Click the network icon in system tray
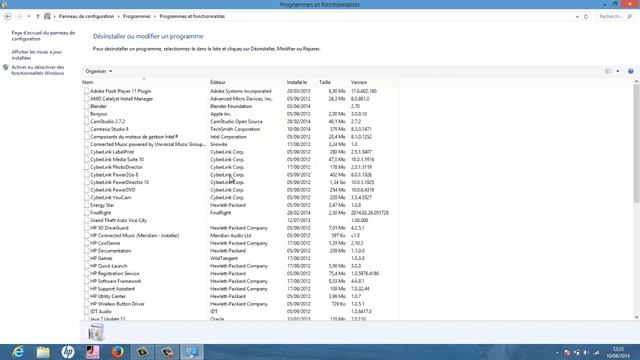The image size is (640, 360). click(x=596, y=353)
